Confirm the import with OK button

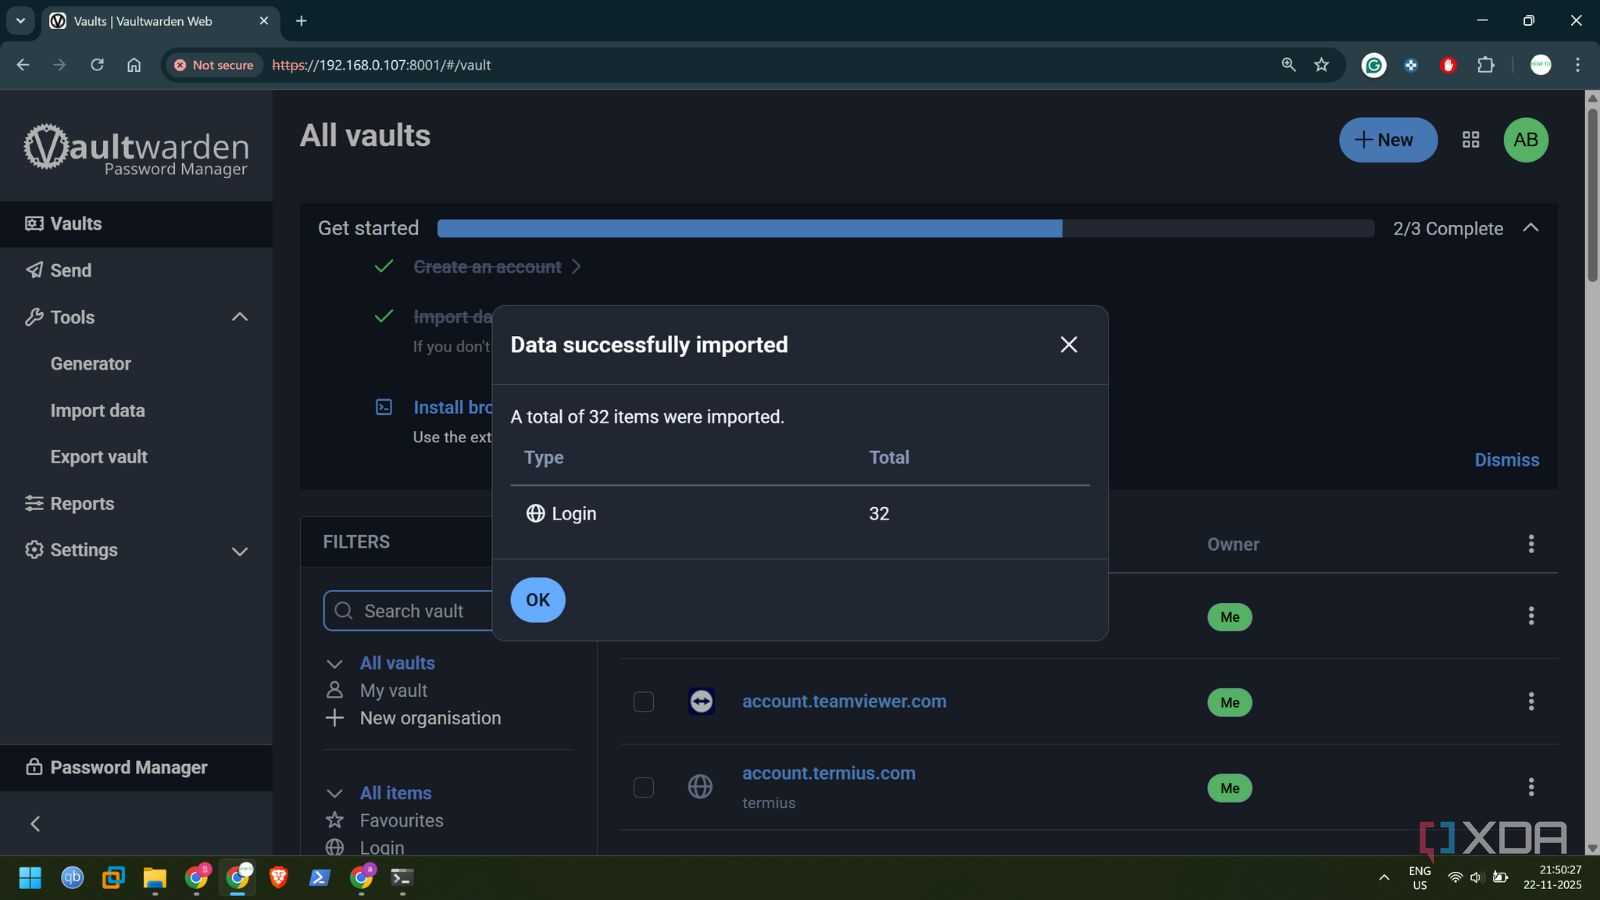tap(538, 600)
